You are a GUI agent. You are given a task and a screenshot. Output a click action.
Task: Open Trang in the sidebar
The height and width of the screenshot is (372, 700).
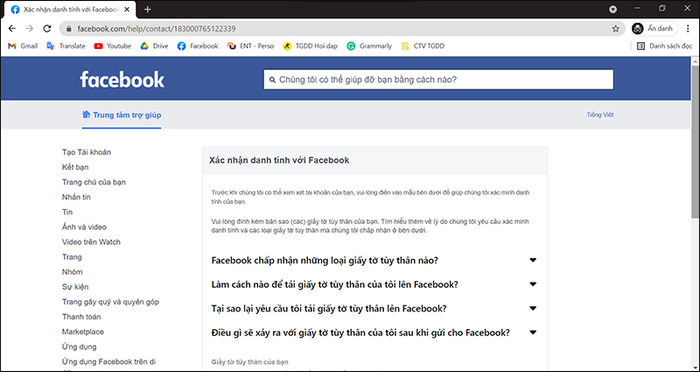(72, 257)
